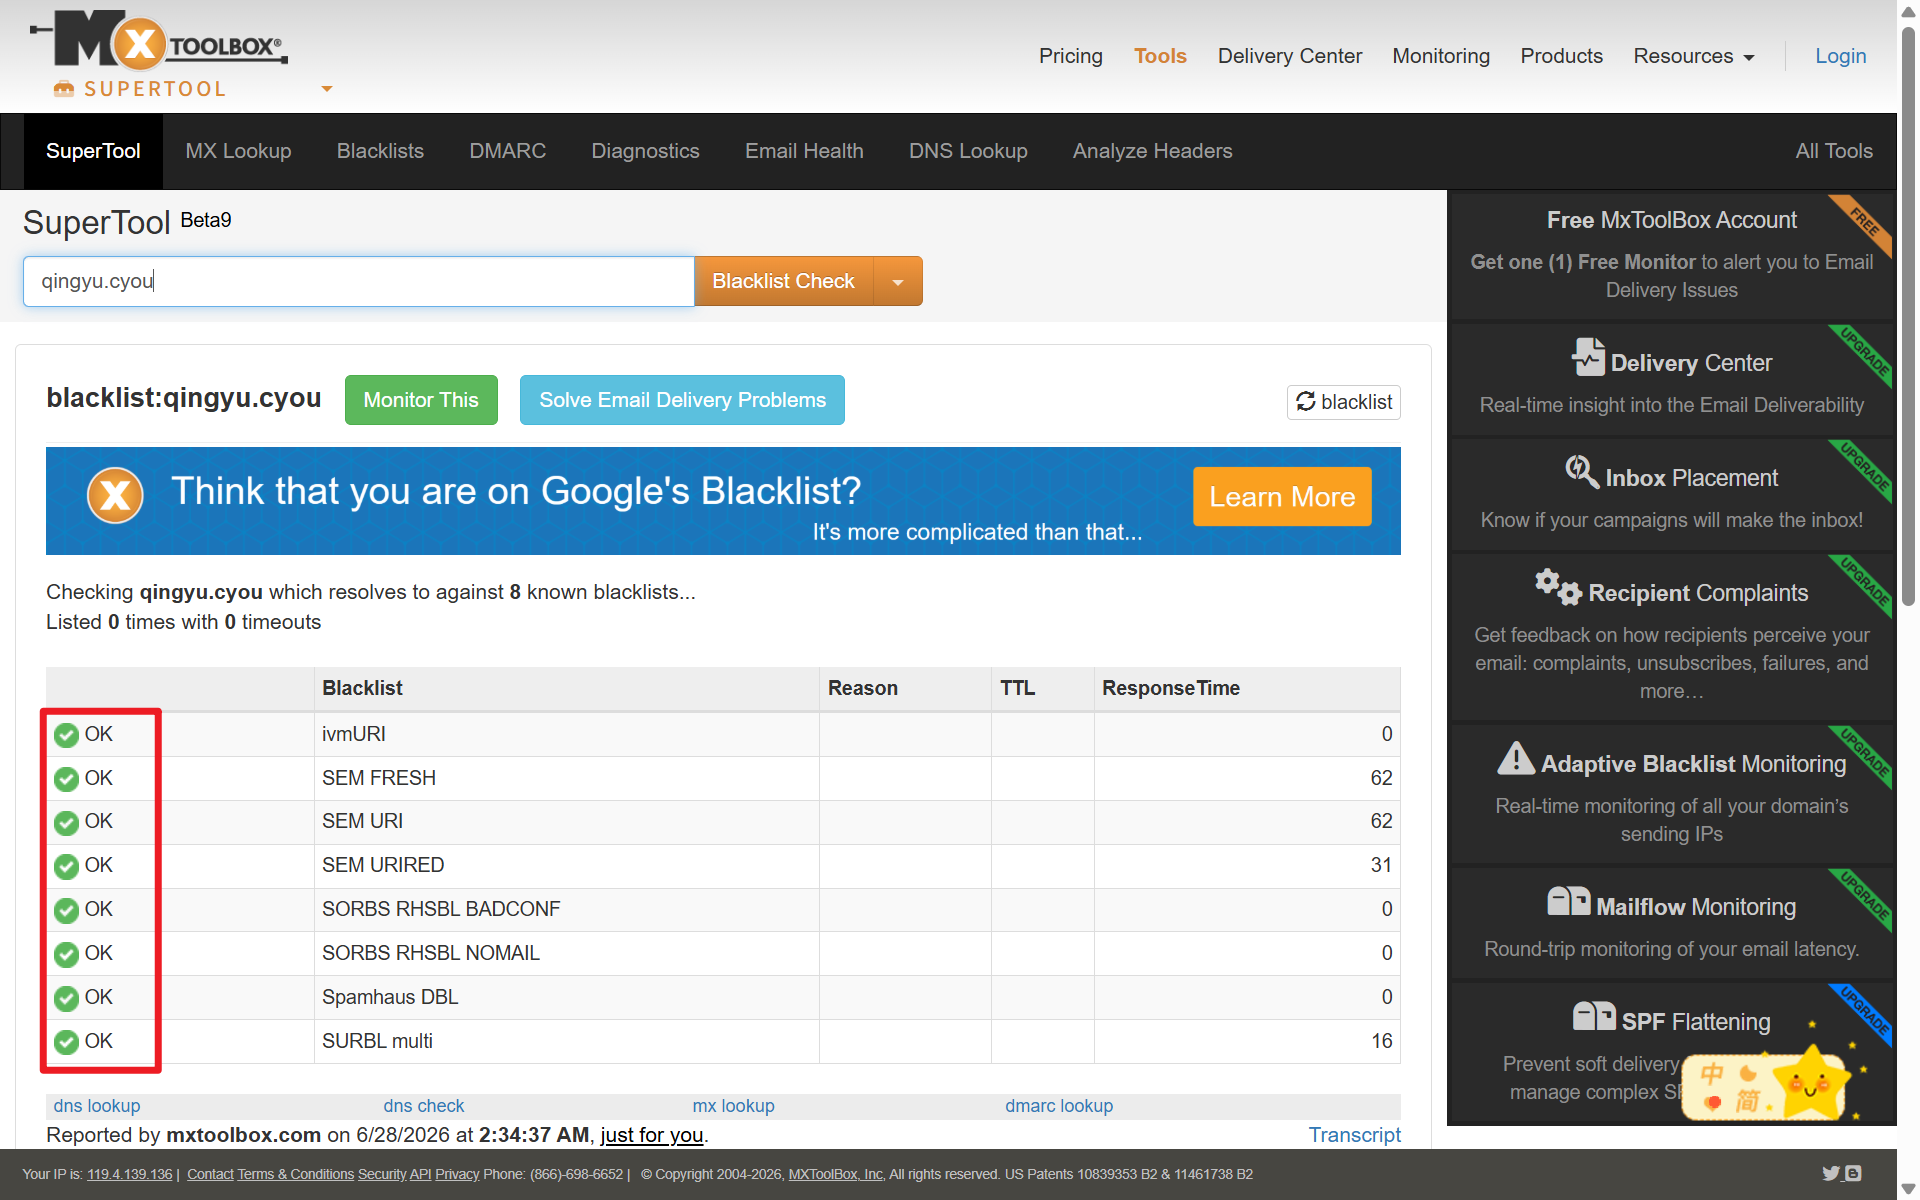1920x1200 pixels.
Task: Focus the domain search input field
Action: [x=358, y=281]
